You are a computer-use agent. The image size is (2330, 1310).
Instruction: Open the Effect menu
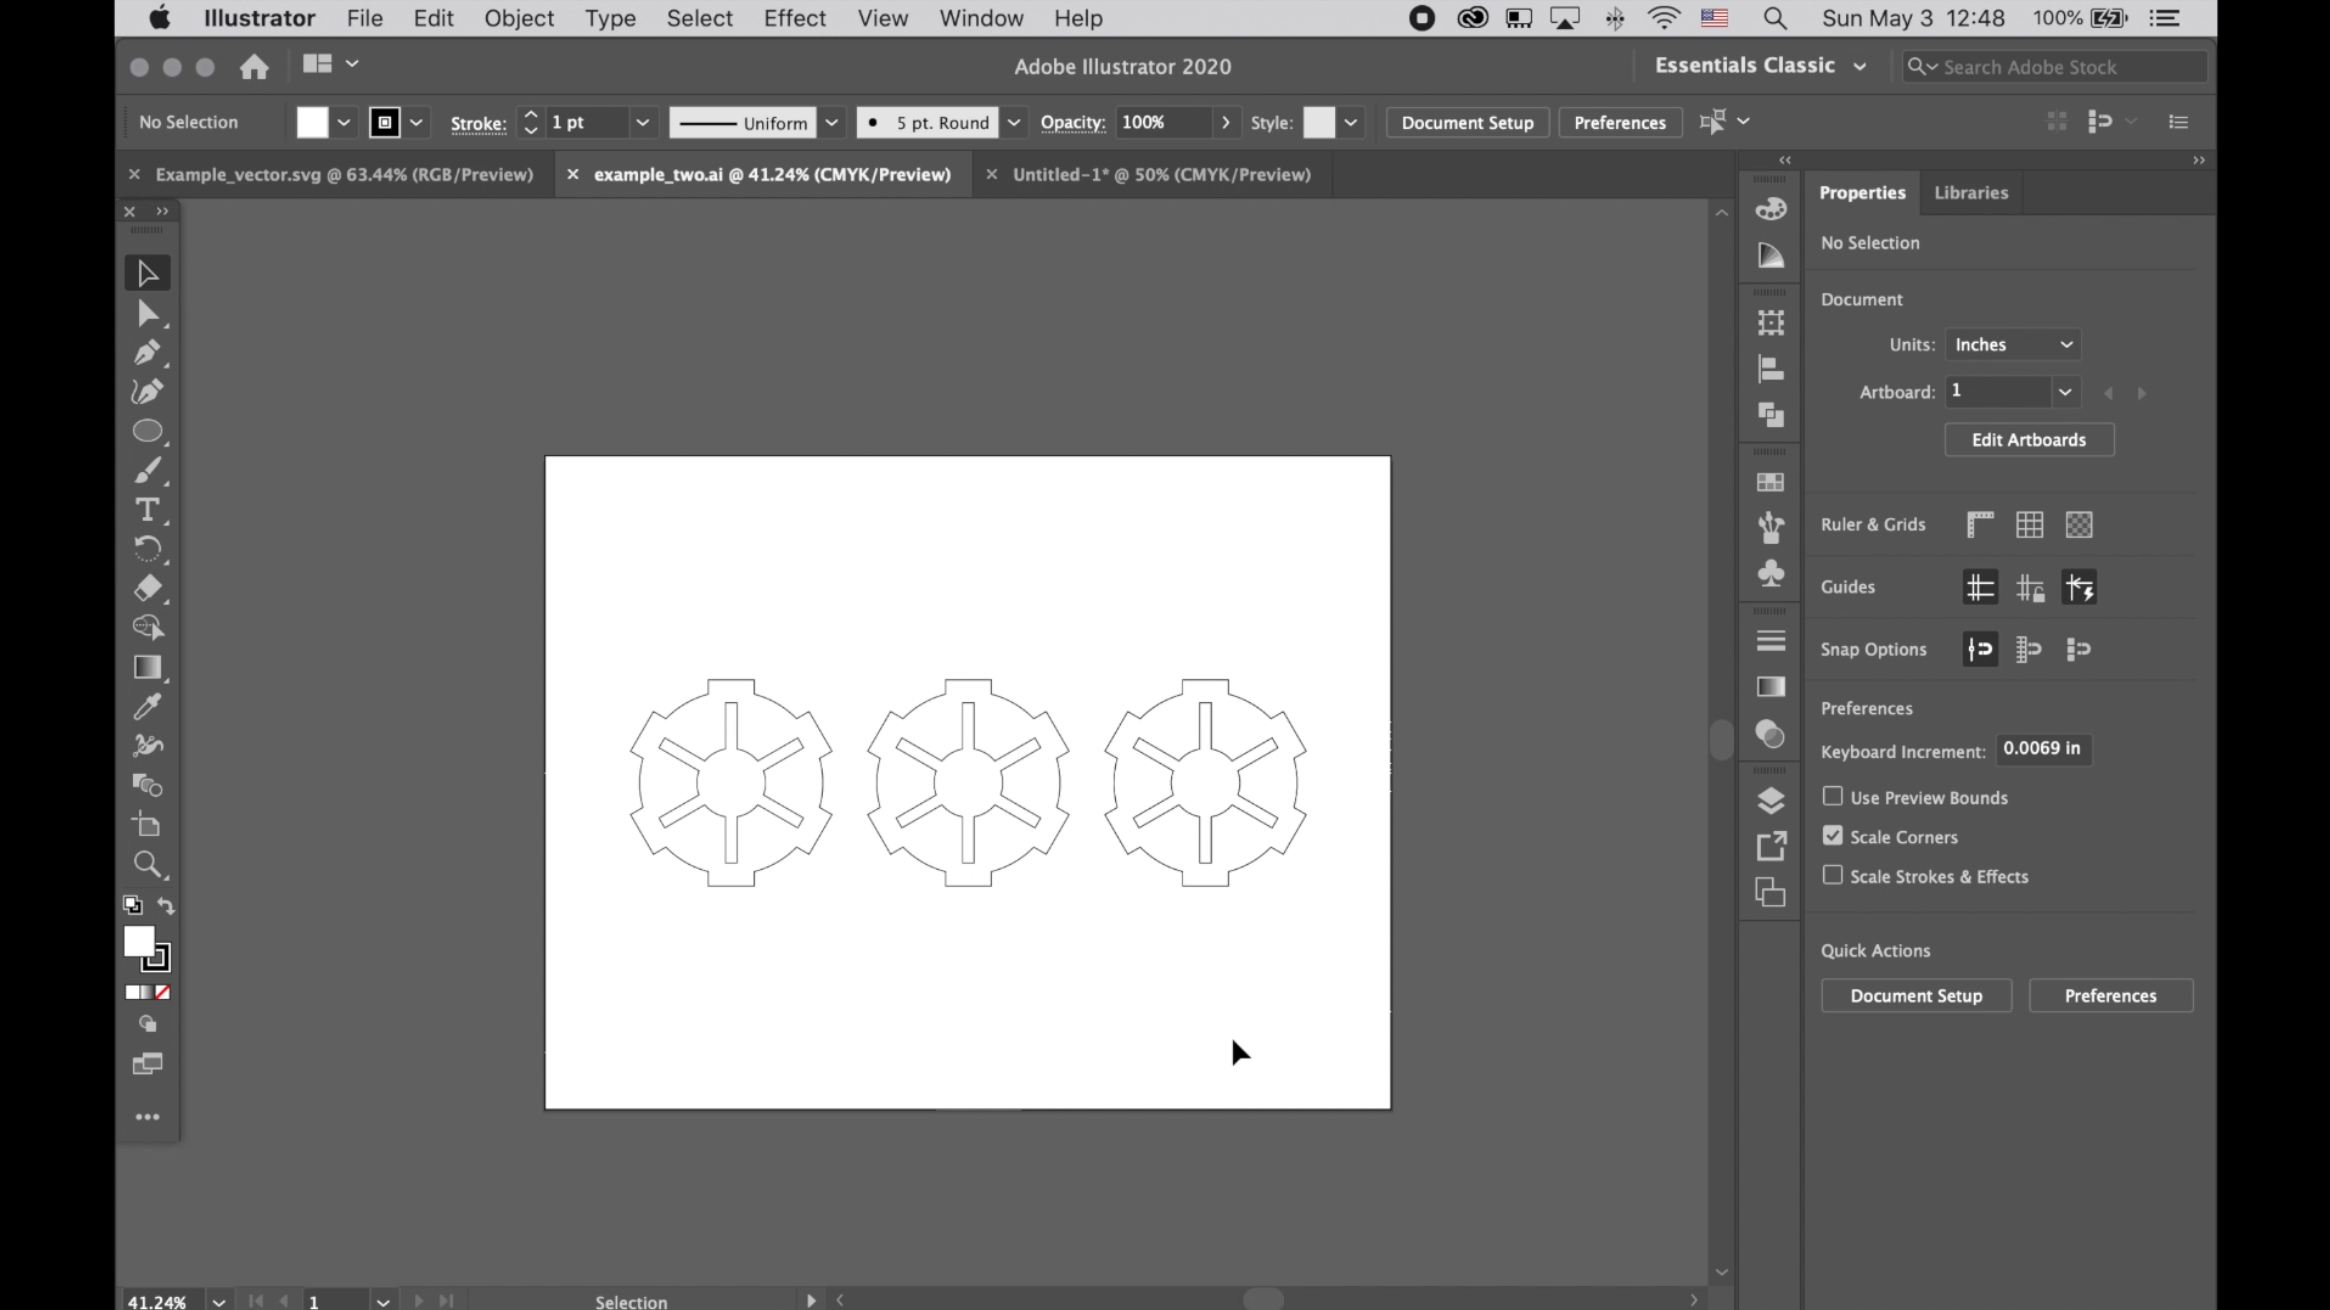794,18
